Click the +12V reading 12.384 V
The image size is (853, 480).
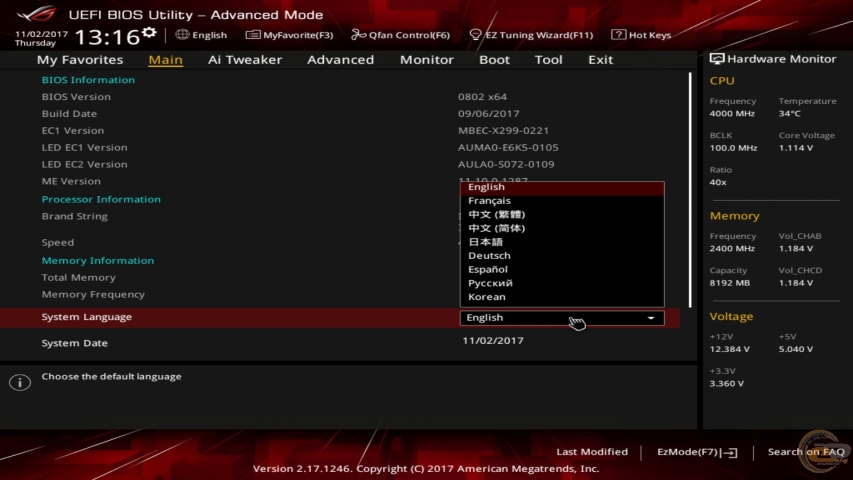[730, 349]
